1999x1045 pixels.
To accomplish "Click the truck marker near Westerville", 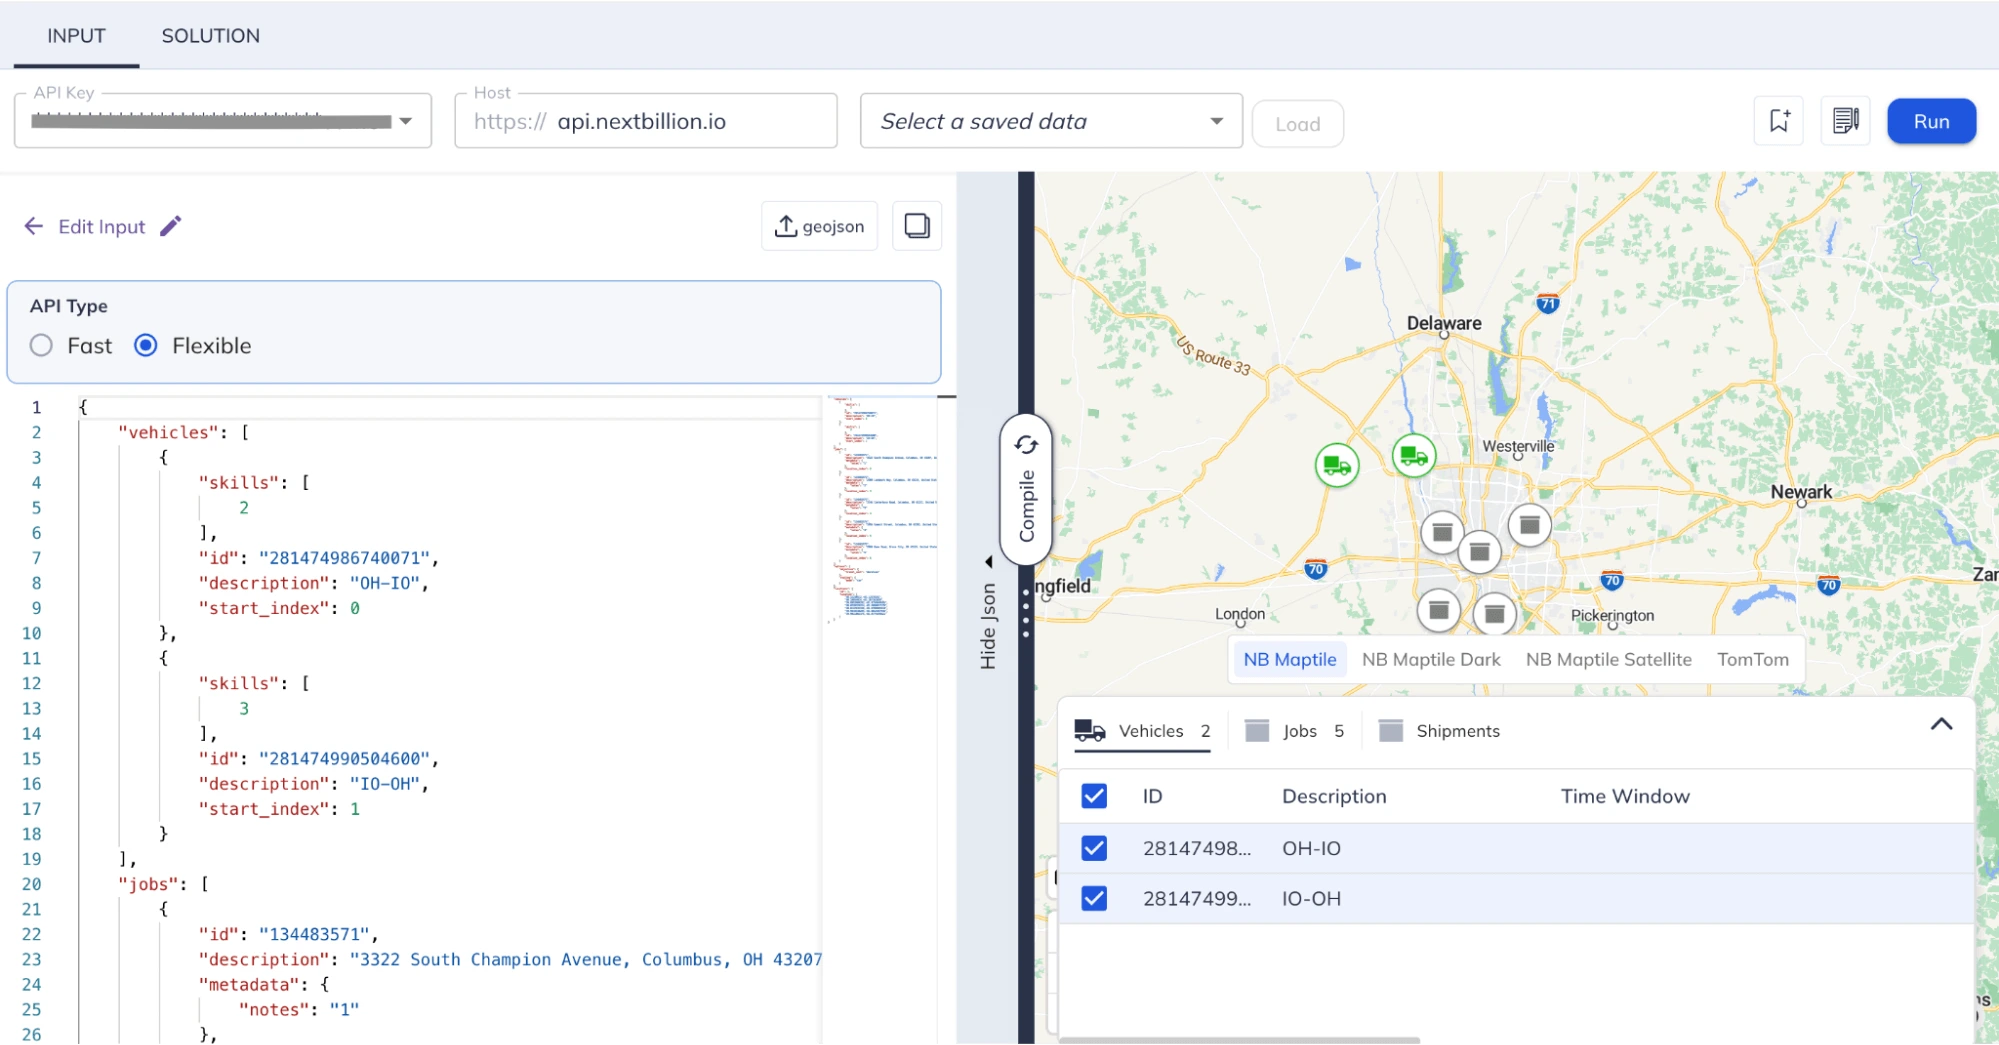I will pyautogui.click(x=1414, y=456).
